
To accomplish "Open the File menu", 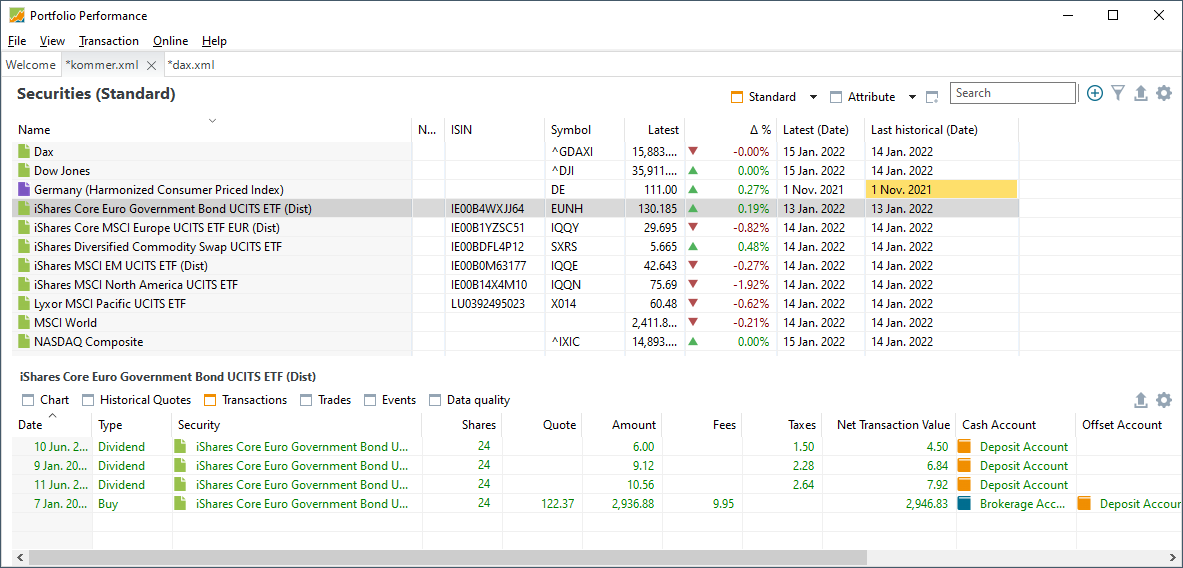I will pyautogui.click(x=17, y=41).
